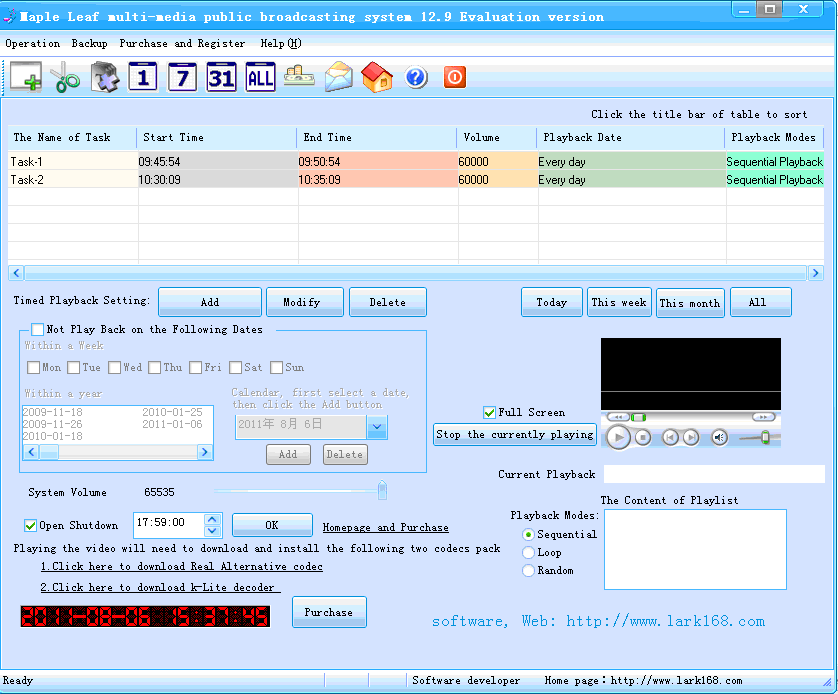Image resolution: width=838 pixels, height=694 pixels.
Task: Click the red power exit icon
Action: point(455,77)
